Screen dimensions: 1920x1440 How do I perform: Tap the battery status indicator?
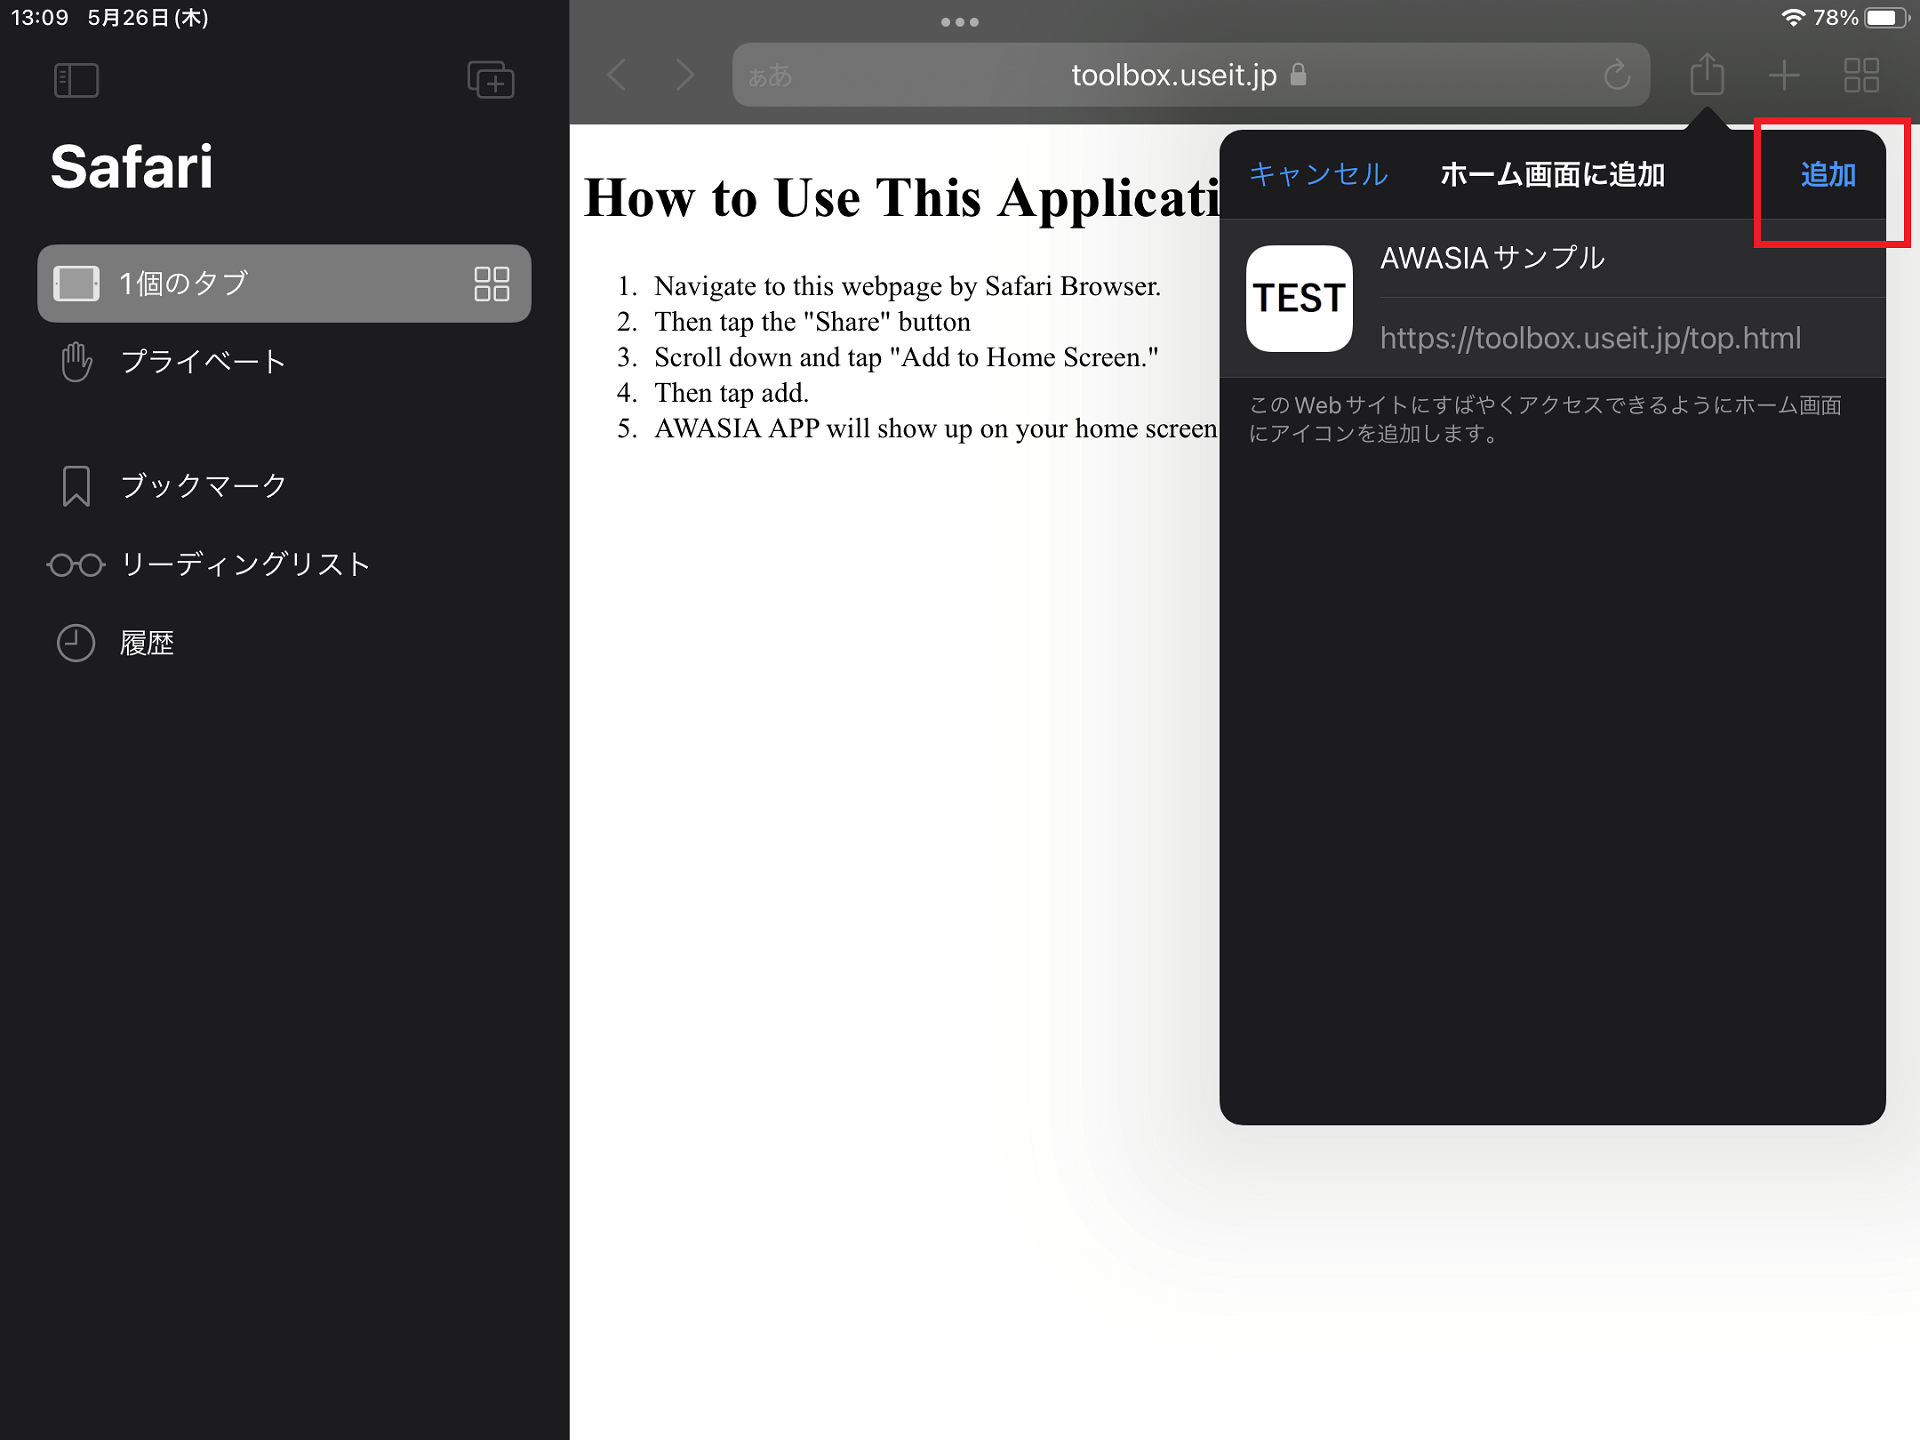pyautogui.click(x=1886, y=18)
